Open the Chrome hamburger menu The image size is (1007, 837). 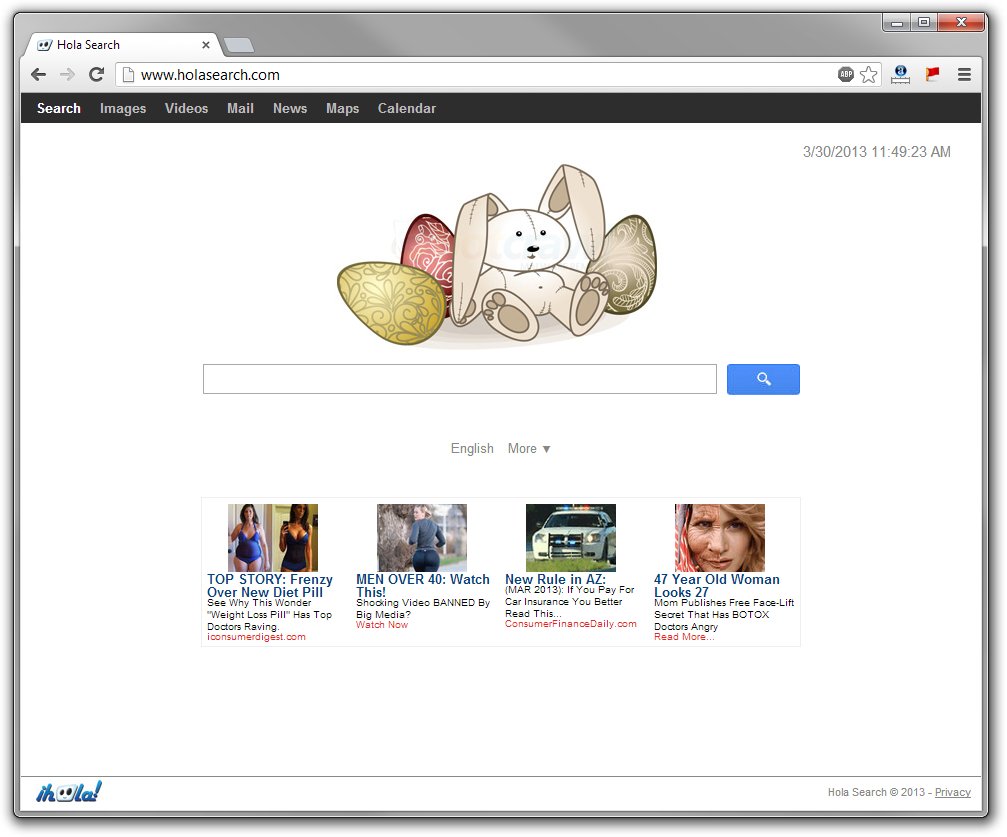(x=964, y=75)
